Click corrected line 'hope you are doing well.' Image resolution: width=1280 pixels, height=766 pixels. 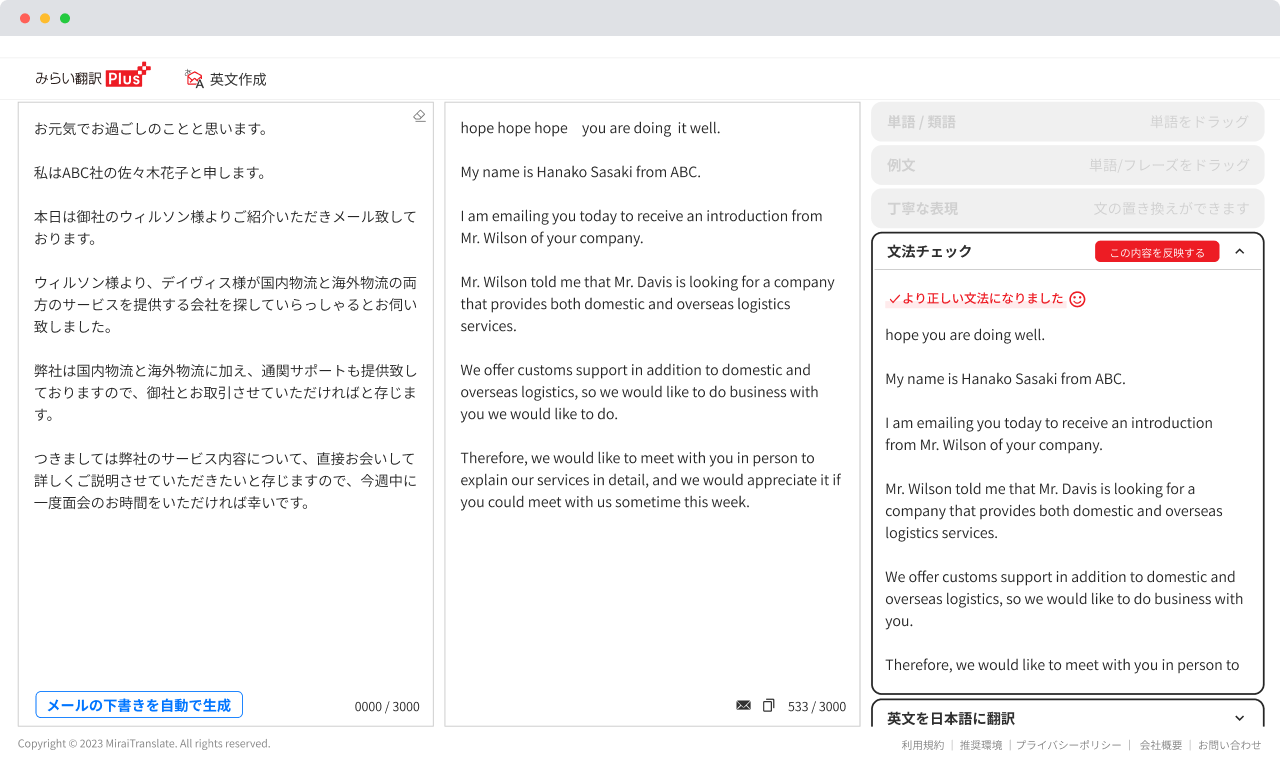(x=965, y=335)
